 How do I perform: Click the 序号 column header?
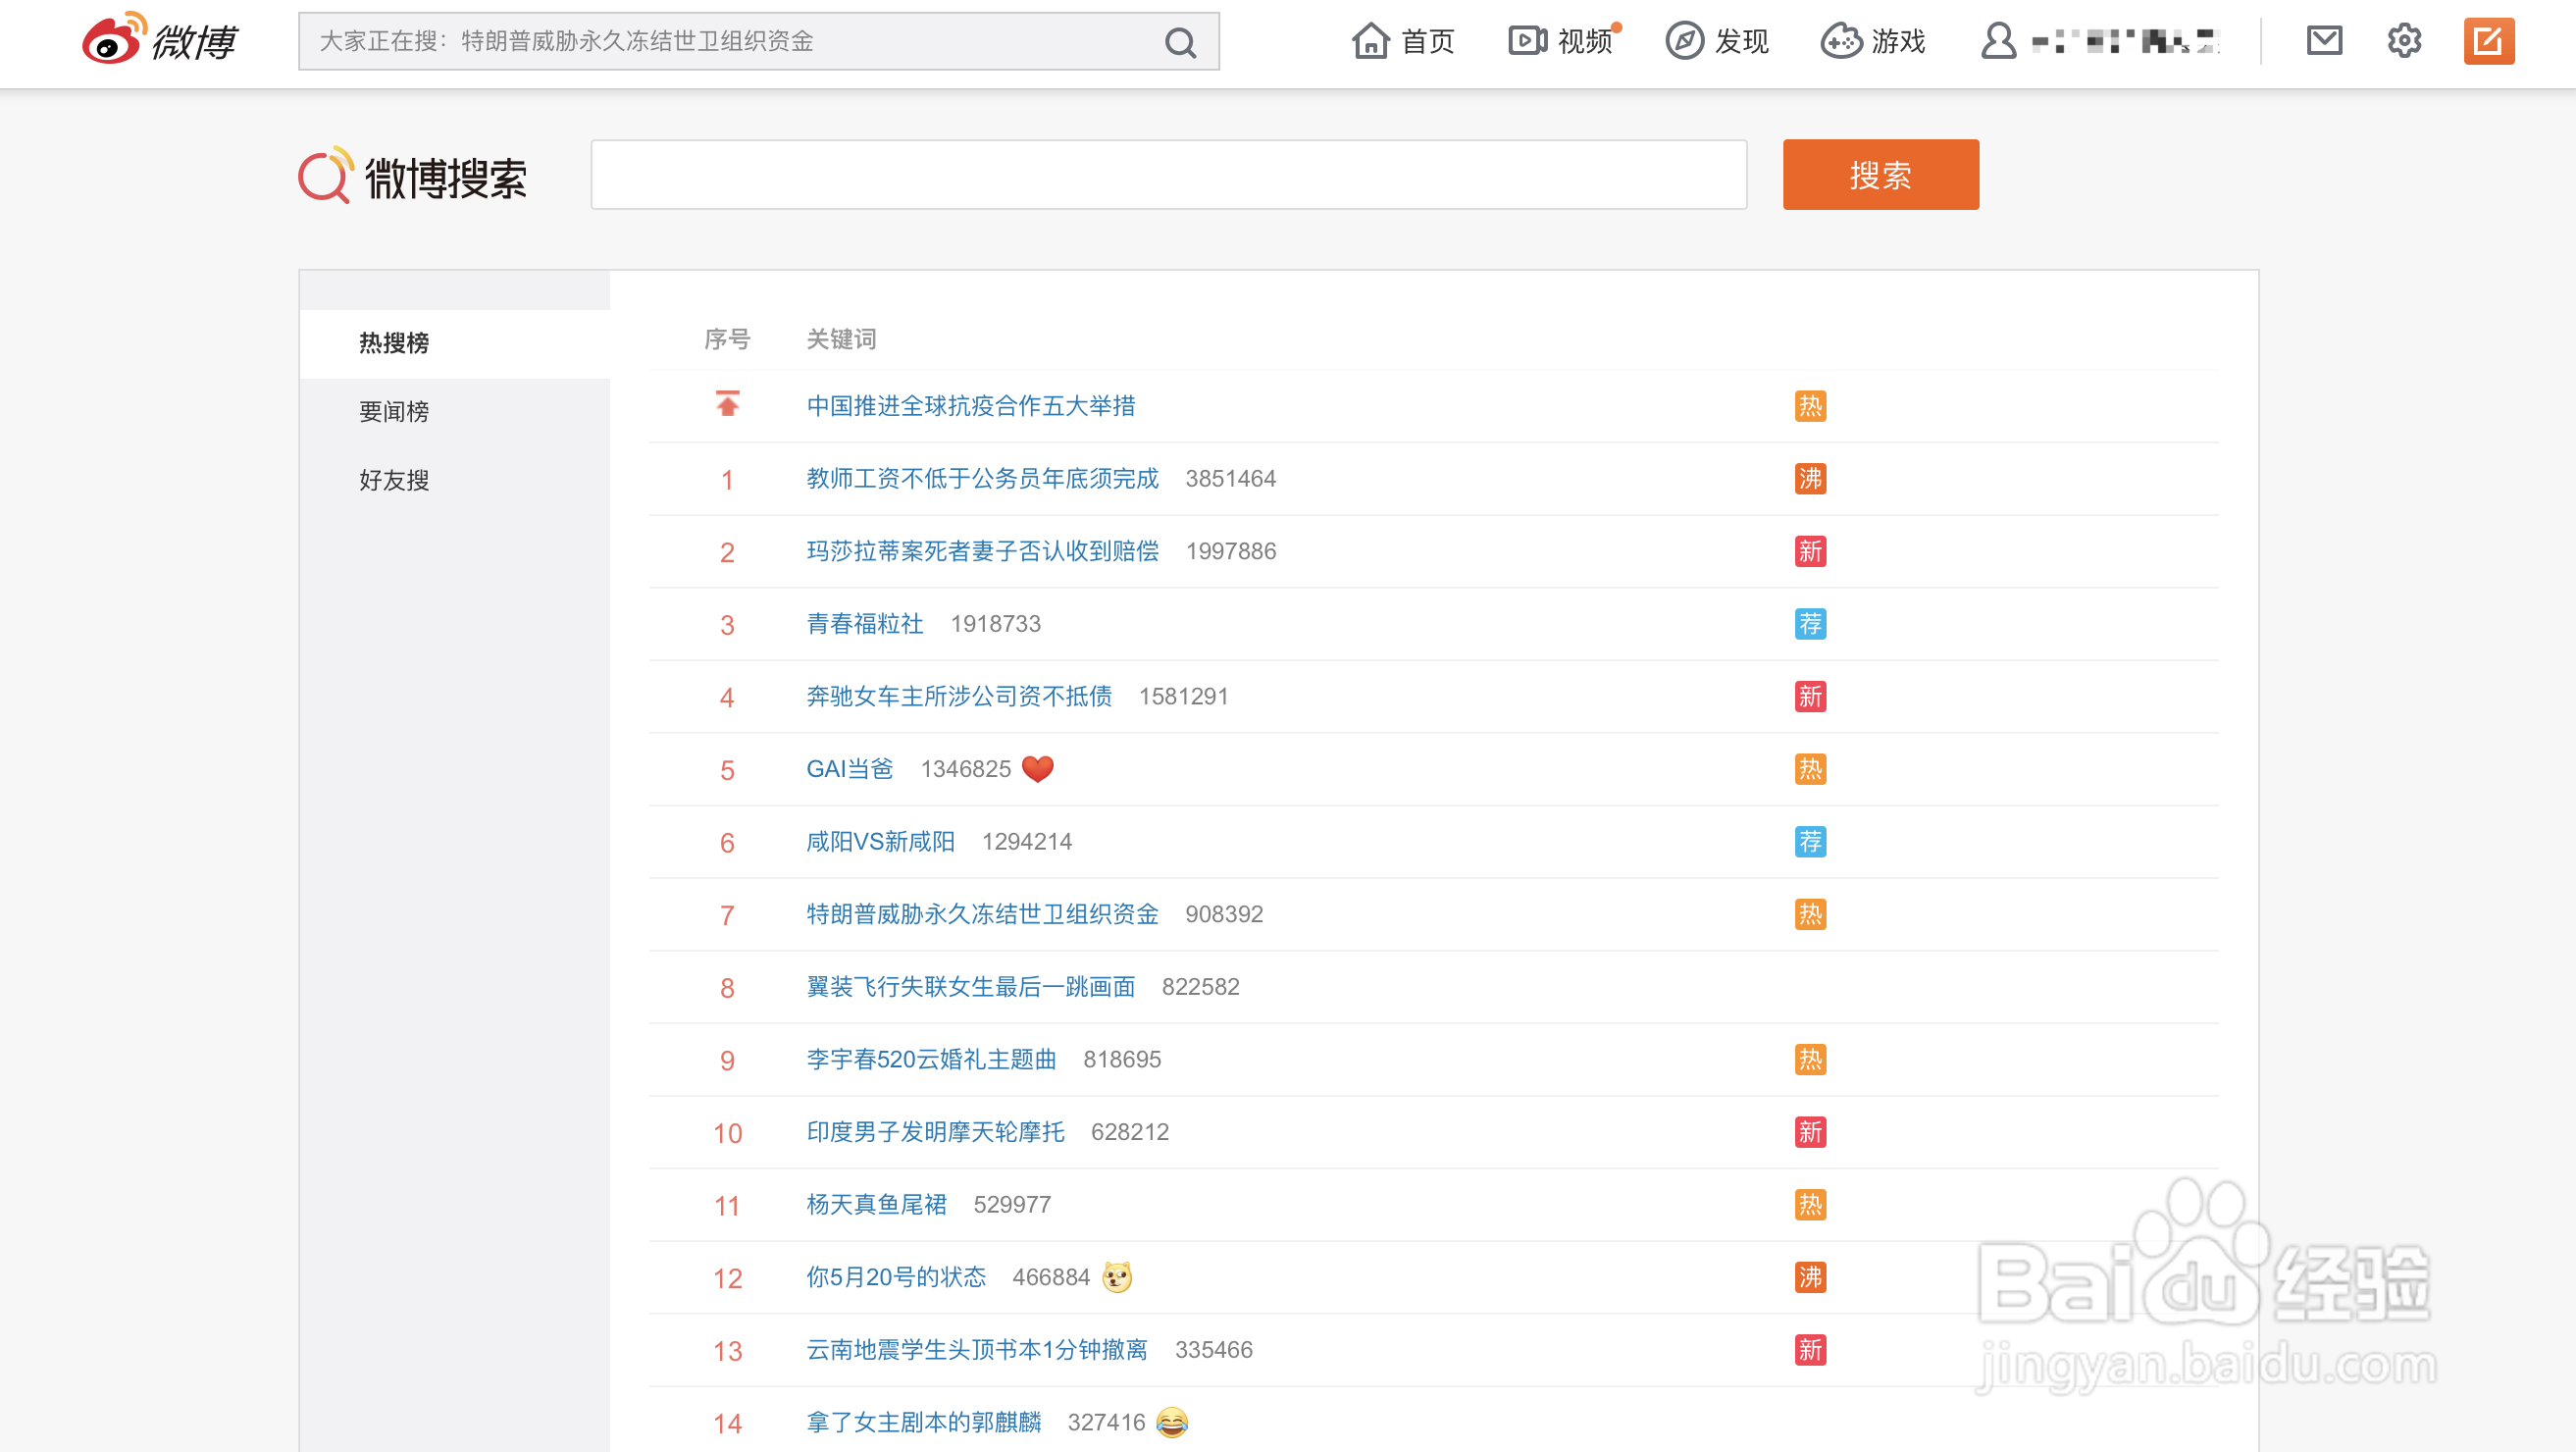click(727, 339)
